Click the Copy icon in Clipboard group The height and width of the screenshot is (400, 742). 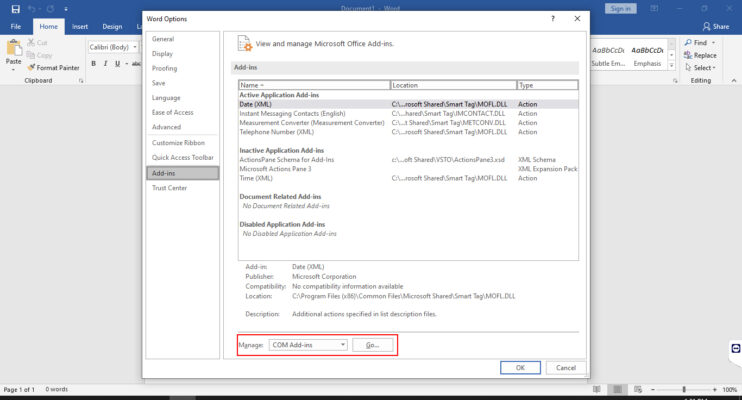31,55
